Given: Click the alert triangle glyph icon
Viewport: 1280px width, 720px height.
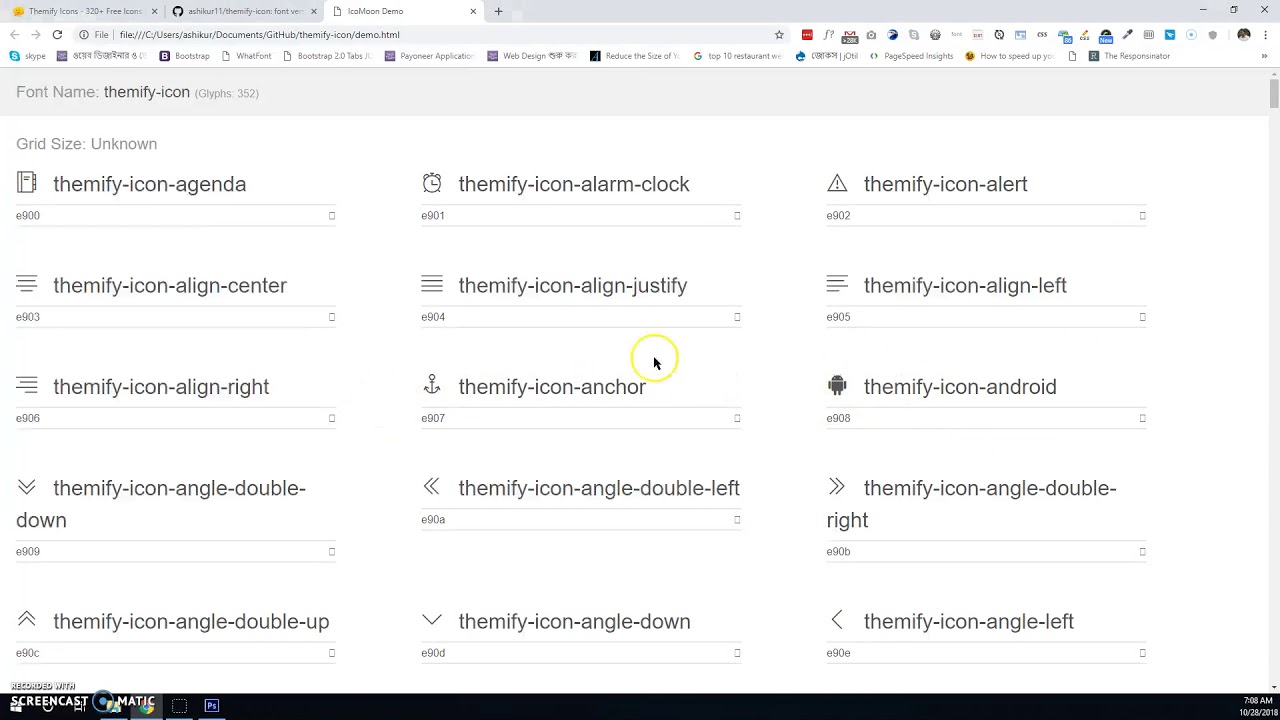Looking at the screenshot, I should (837, 183).
